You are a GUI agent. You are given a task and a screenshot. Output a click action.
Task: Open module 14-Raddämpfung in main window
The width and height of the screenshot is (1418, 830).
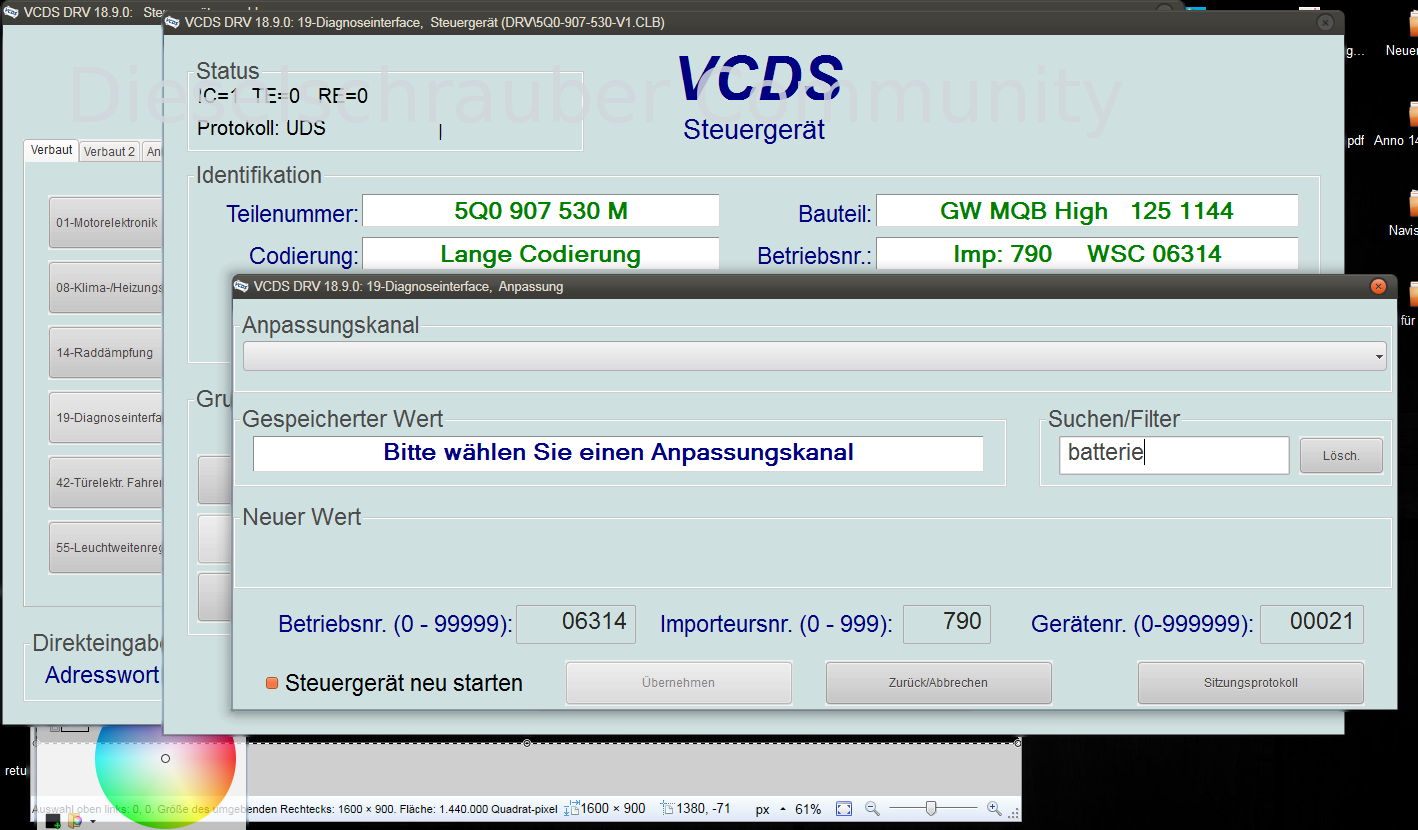(x=105, y=353)
